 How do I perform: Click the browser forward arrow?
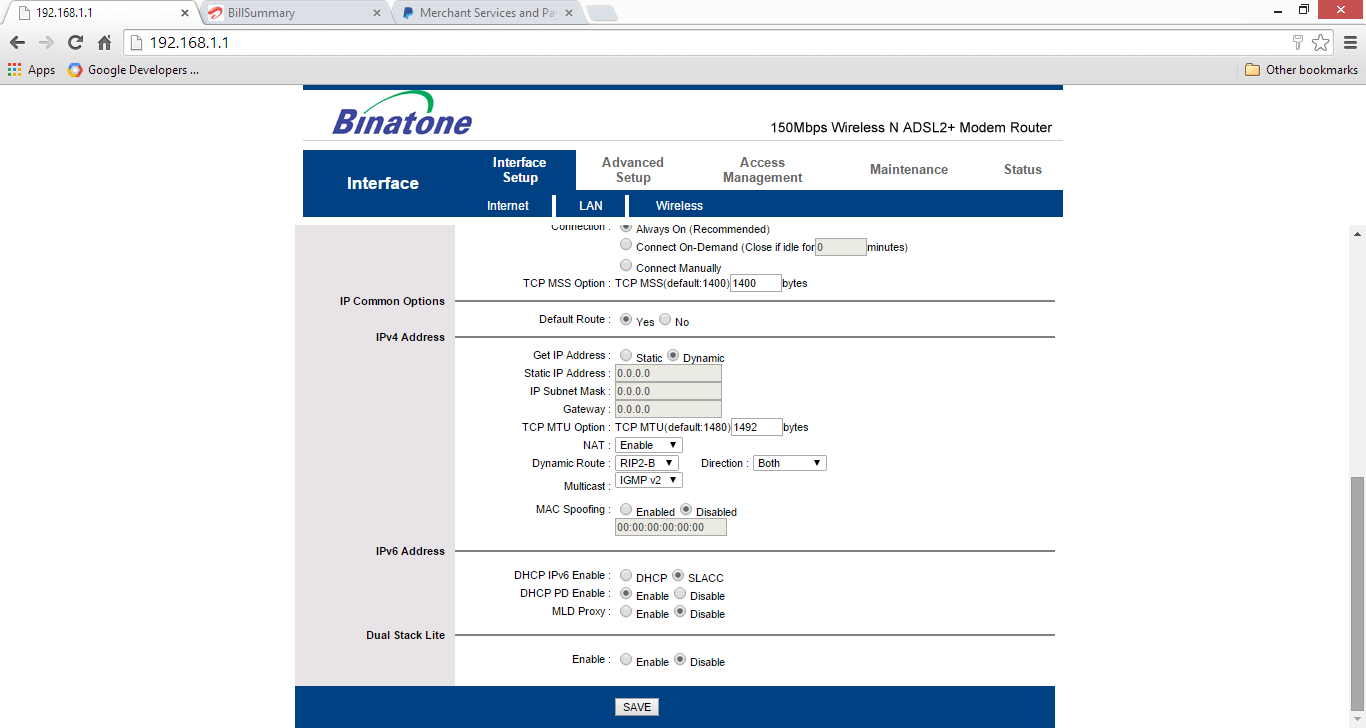[x=46, y=42]
